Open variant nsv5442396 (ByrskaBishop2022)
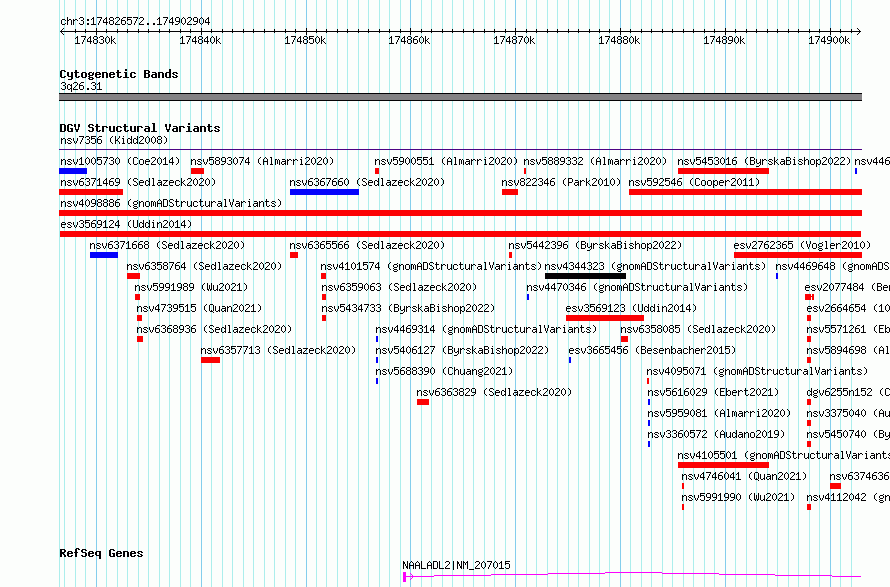This screenshot has width=890, height=587. click(595, 245)
